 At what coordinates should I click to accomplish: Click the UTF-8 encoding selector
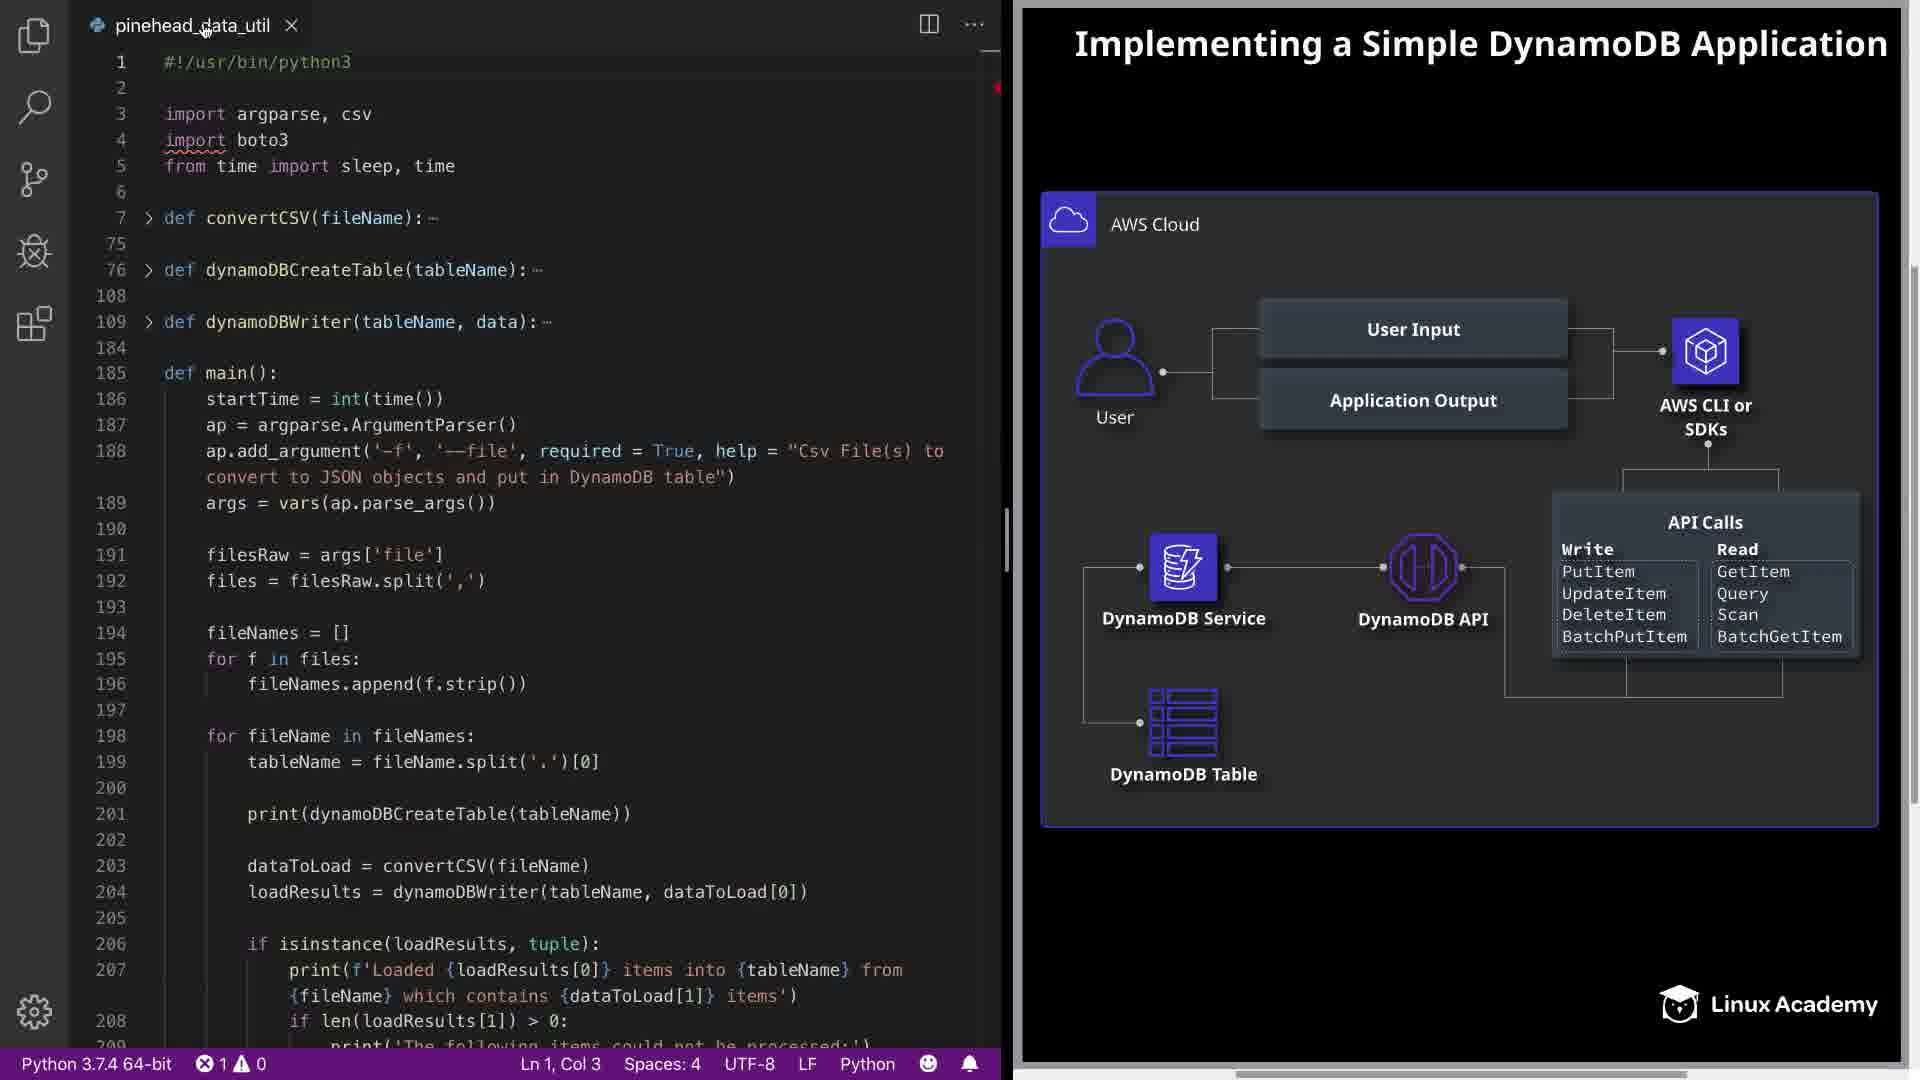pyautogui.click(x=749, y=1064)
